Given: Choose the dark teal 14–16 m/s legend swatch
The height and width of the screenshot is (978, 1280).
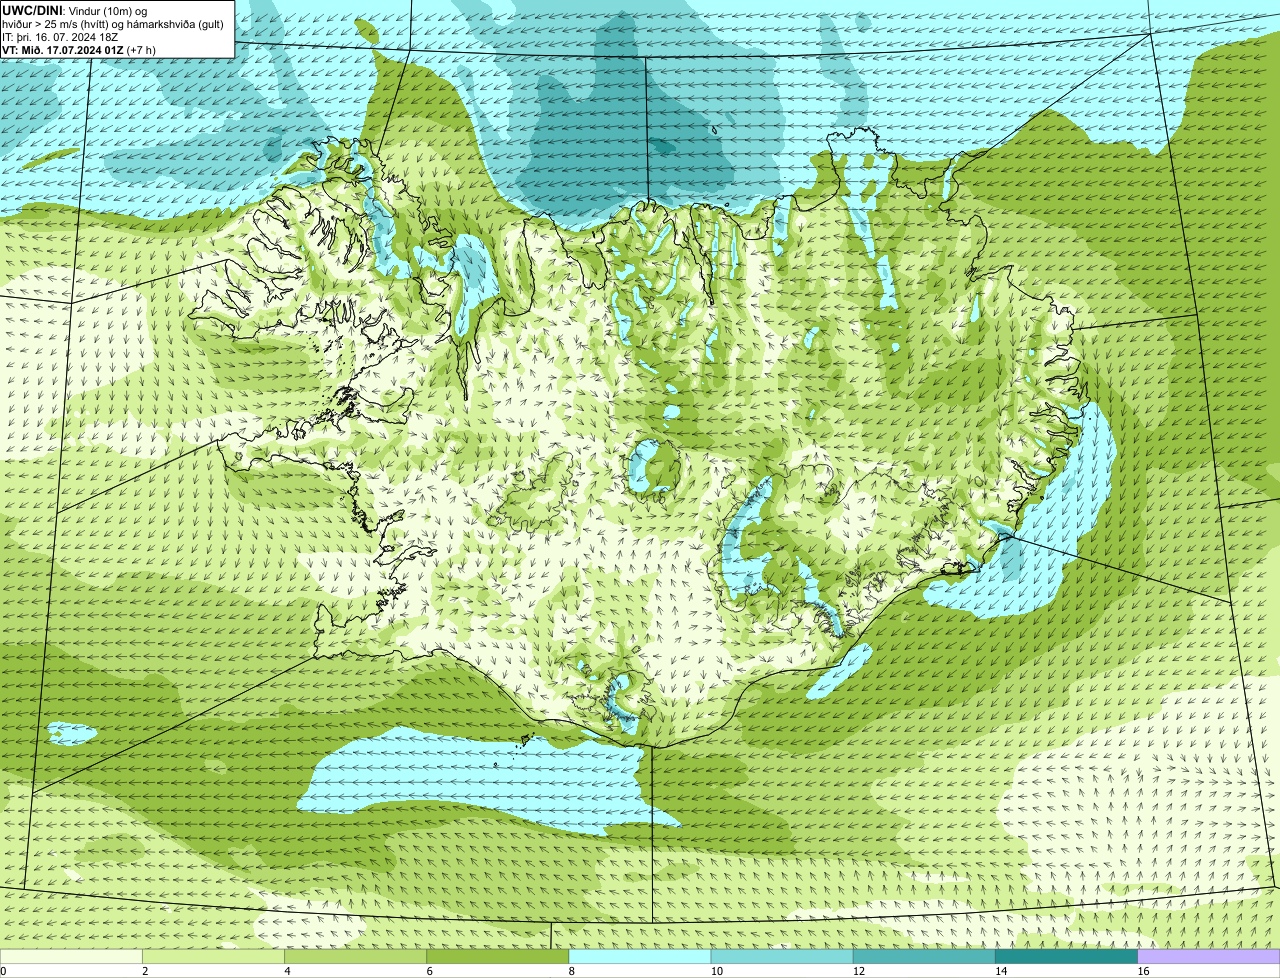Looking at the screenshot, I should 1067,956.
